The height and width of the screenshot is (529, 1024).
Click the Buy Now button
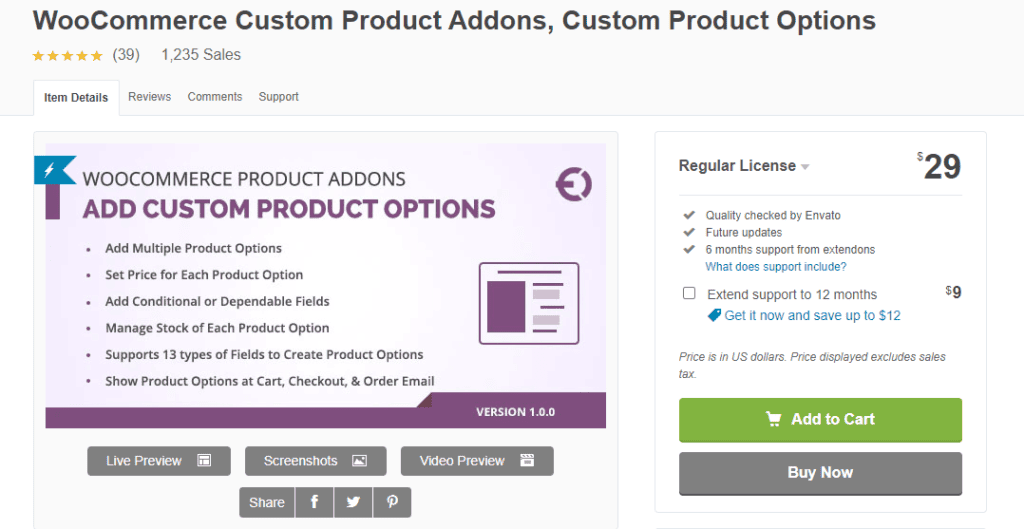click(820, 473)
